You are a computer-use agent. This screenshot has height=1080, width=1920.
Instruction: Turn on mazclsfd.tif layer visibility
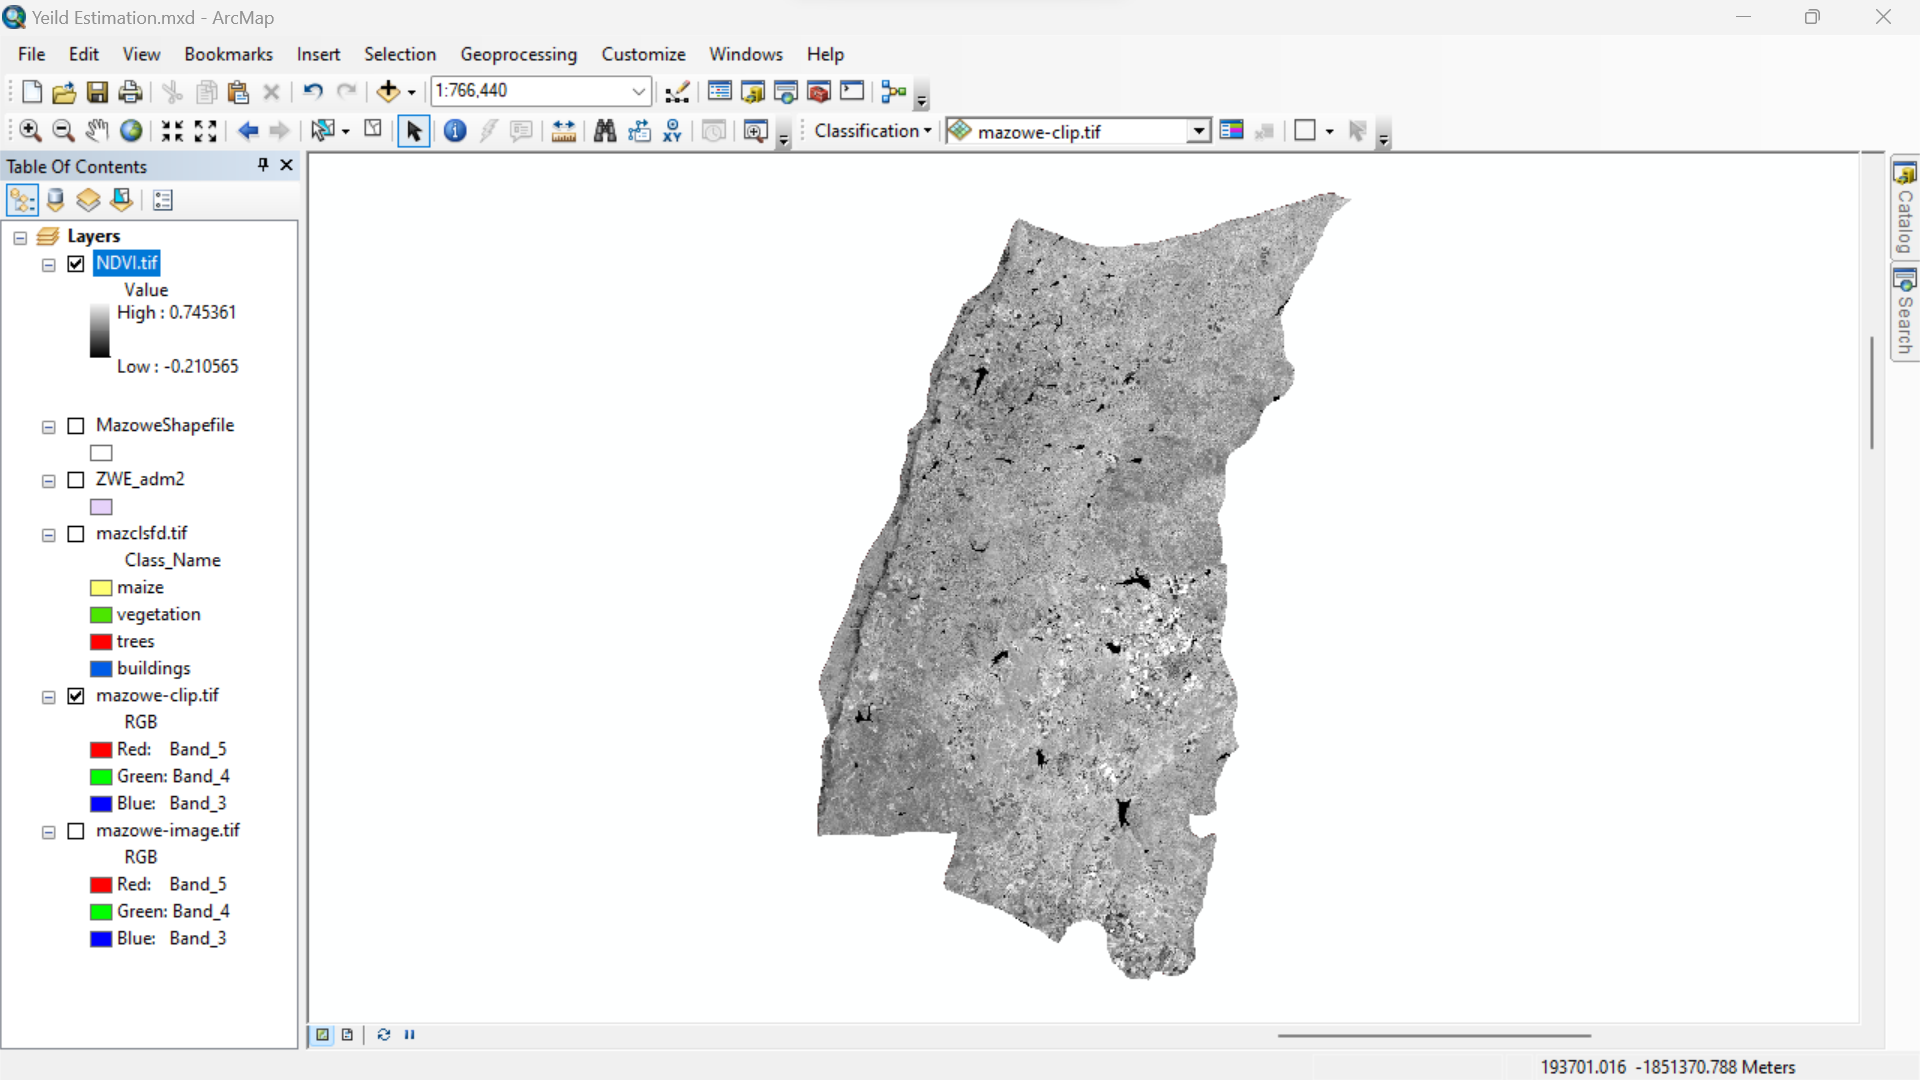tap(76, 534)
